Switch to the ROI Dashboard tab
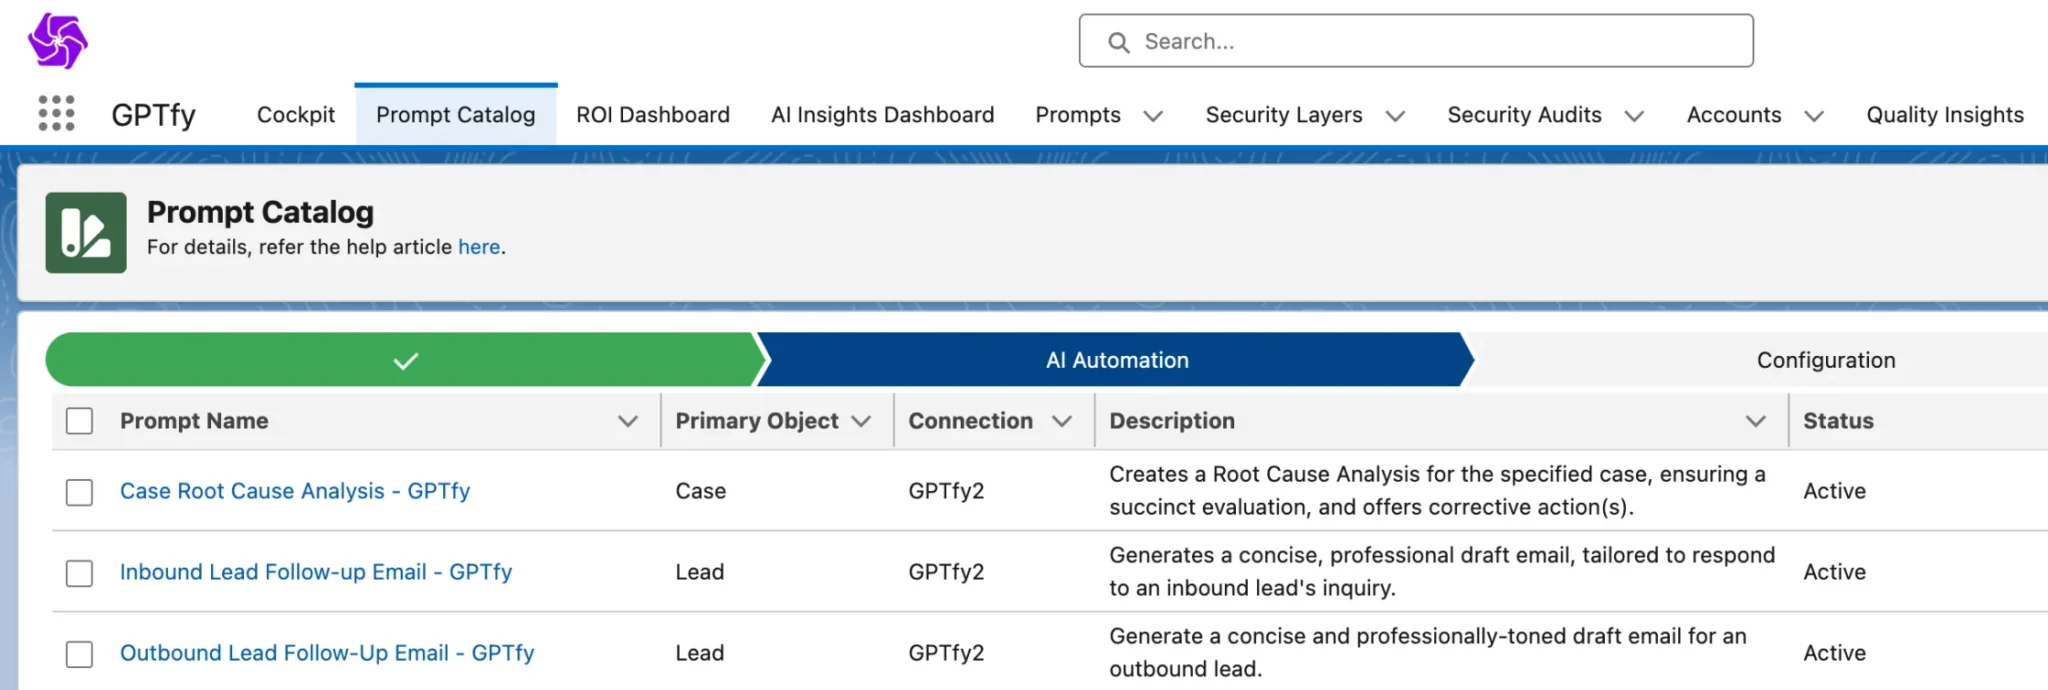This screenshot has height=690, width=2048. (653, 115)
